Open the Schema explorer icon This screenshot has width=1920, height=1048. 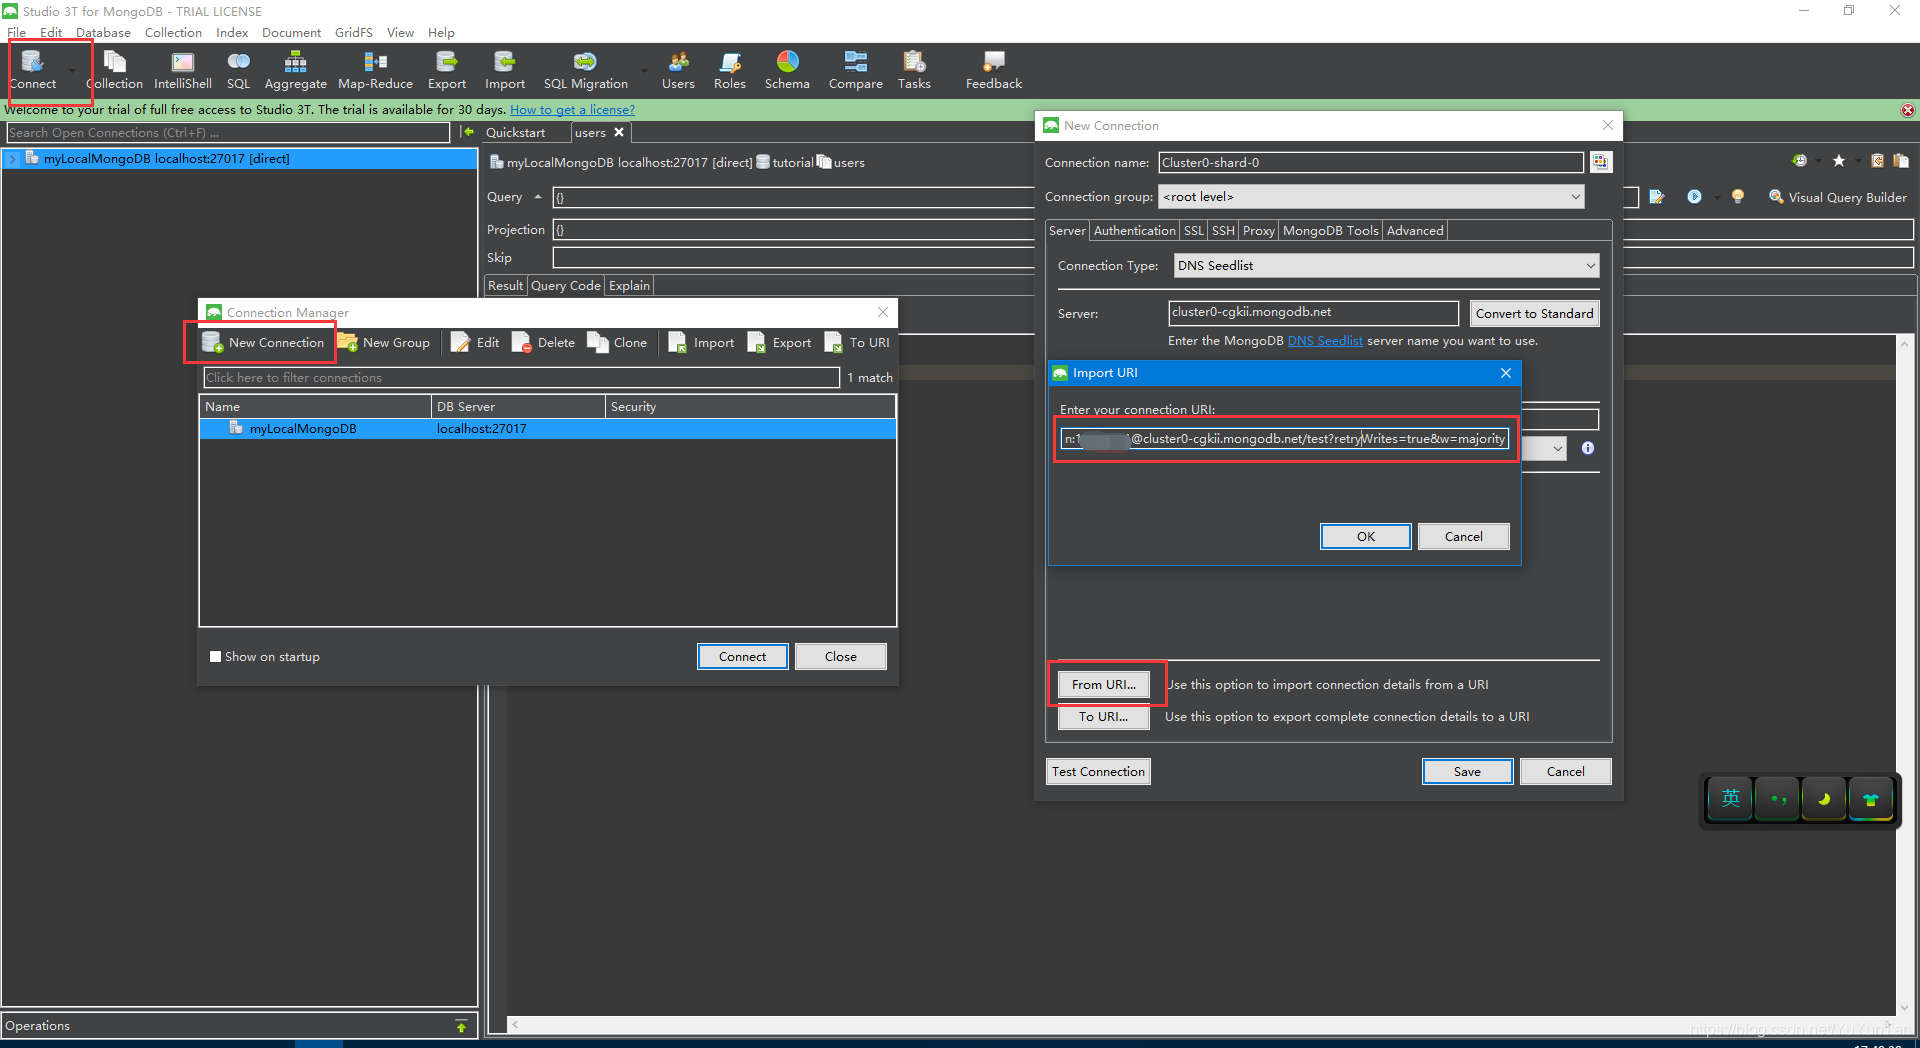click(x=787, y=70)
